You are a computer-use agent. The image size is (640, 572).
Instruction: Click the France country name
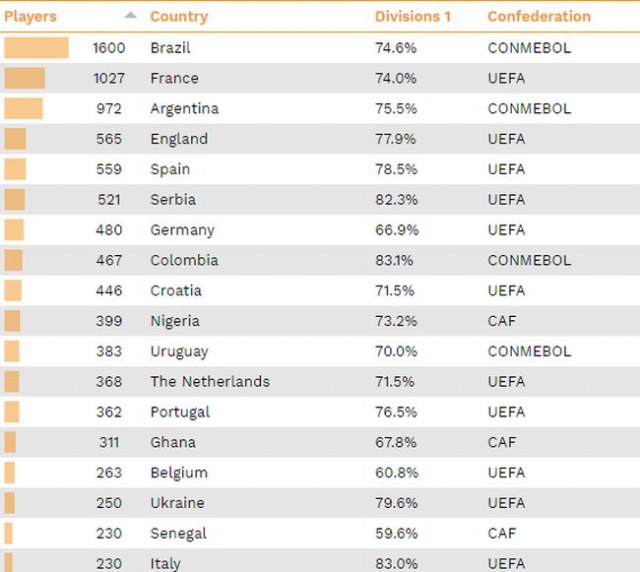(x=174, y=78)
